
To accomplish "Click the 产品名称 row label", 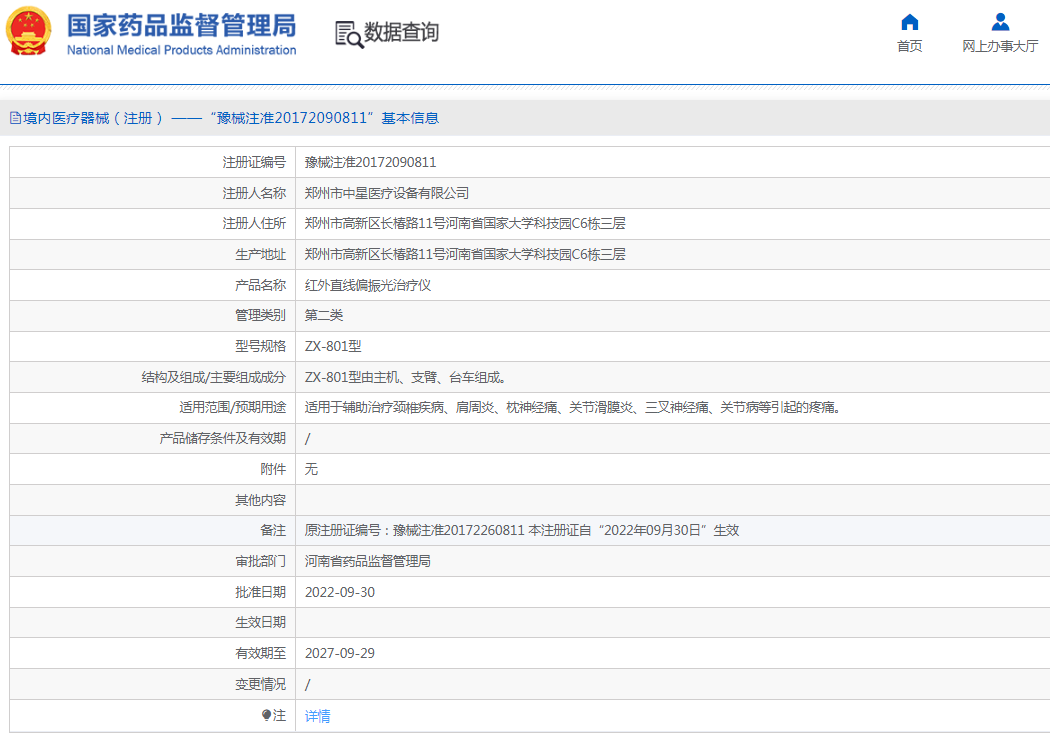I will point(260,285).
